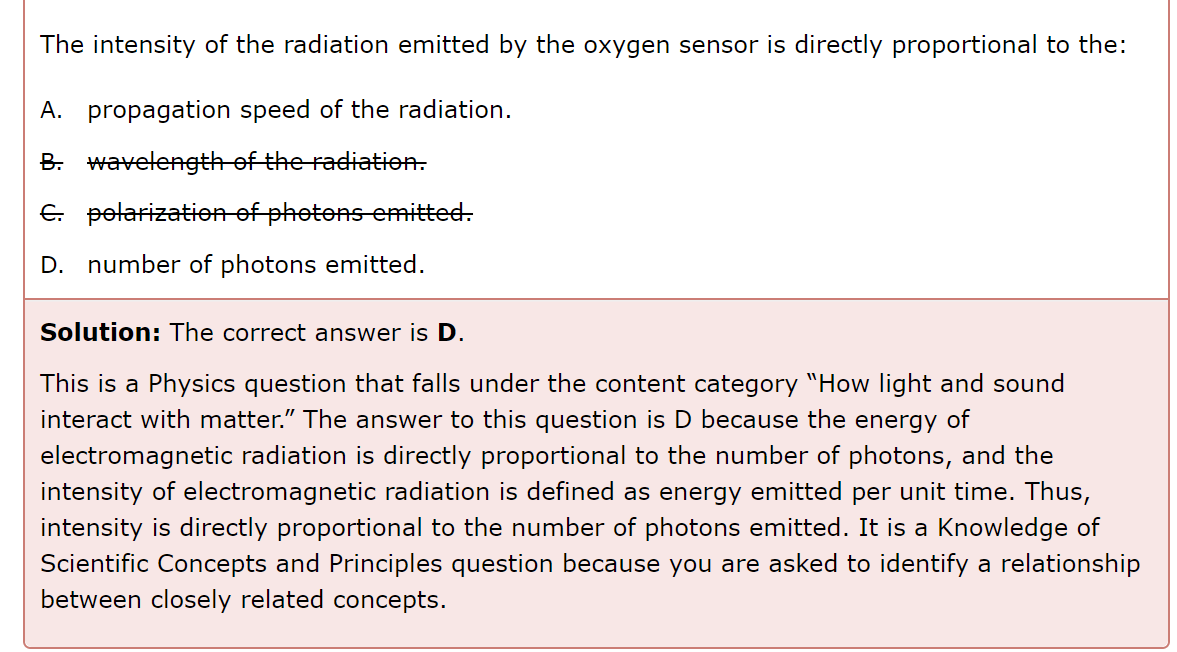Click the quoted phrase 'How light and sound'
Screen dimensions: 1177x652
[935, 383]
